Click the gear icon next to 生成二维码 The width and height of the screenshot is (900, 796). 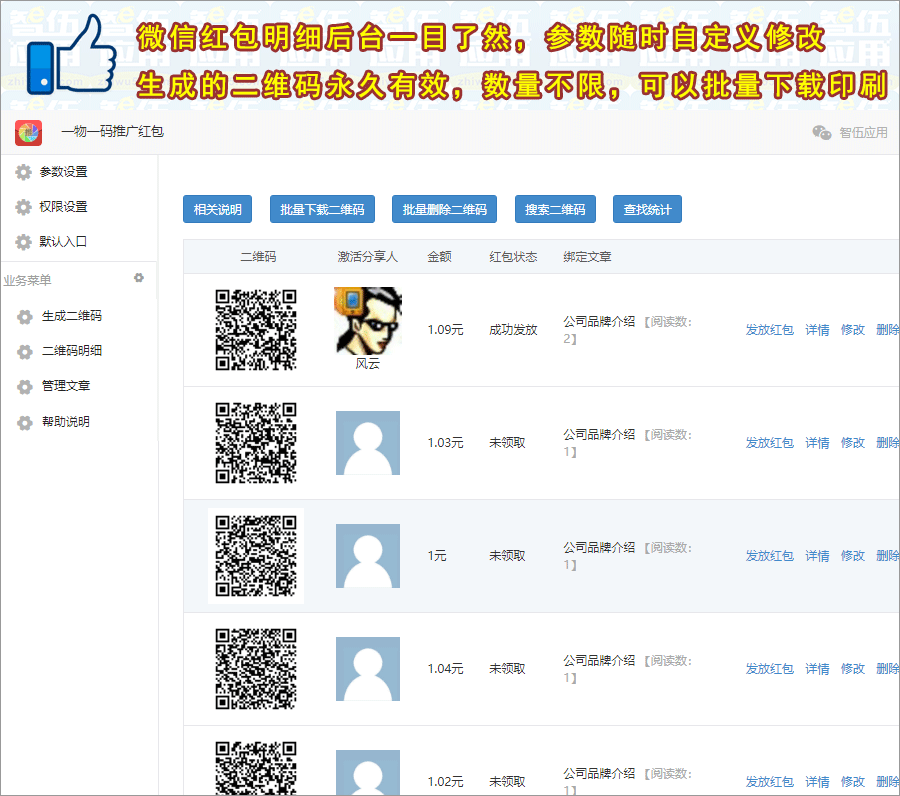(25, 317)
